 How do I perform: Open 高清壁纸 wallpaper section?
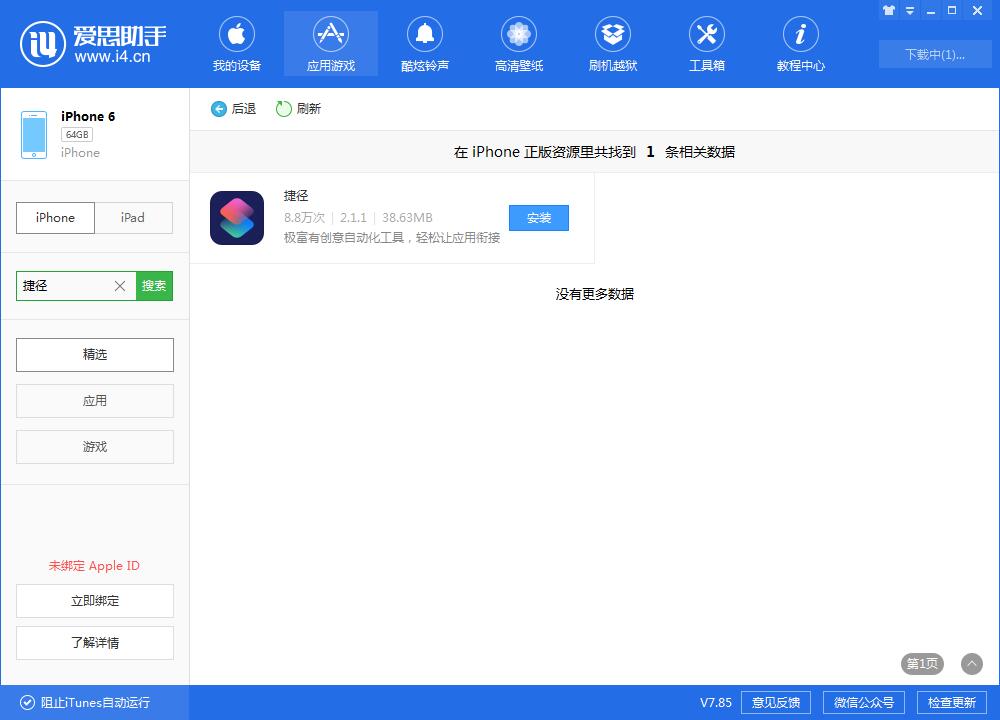[519, 45]
